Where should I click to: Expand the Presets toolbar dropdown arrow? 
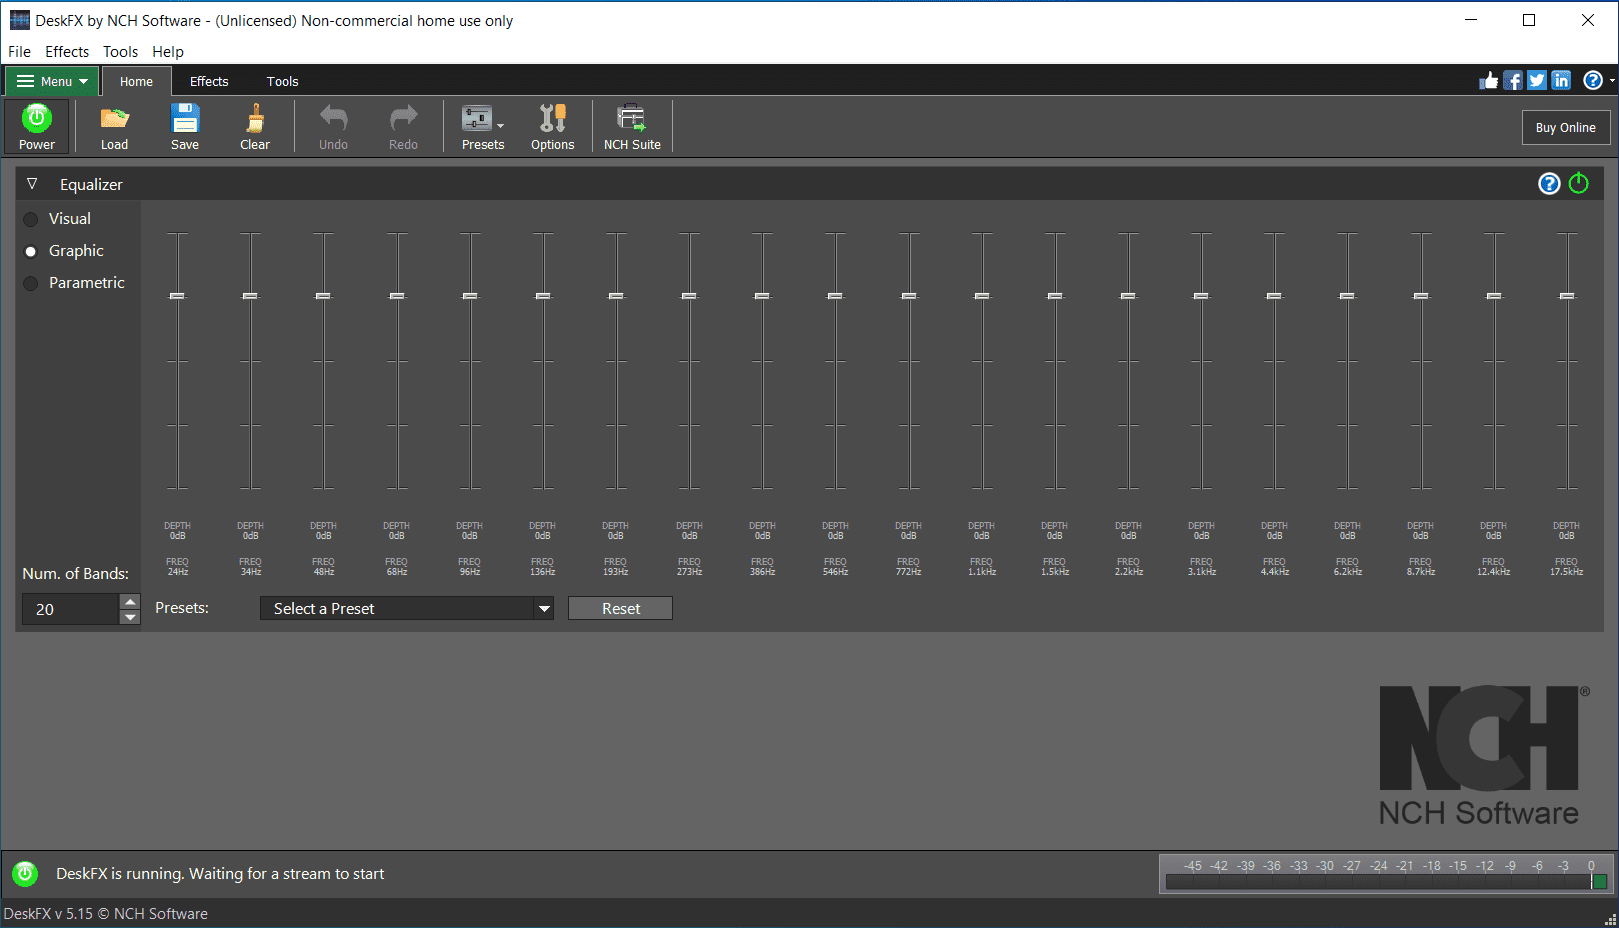click(500, 126)
